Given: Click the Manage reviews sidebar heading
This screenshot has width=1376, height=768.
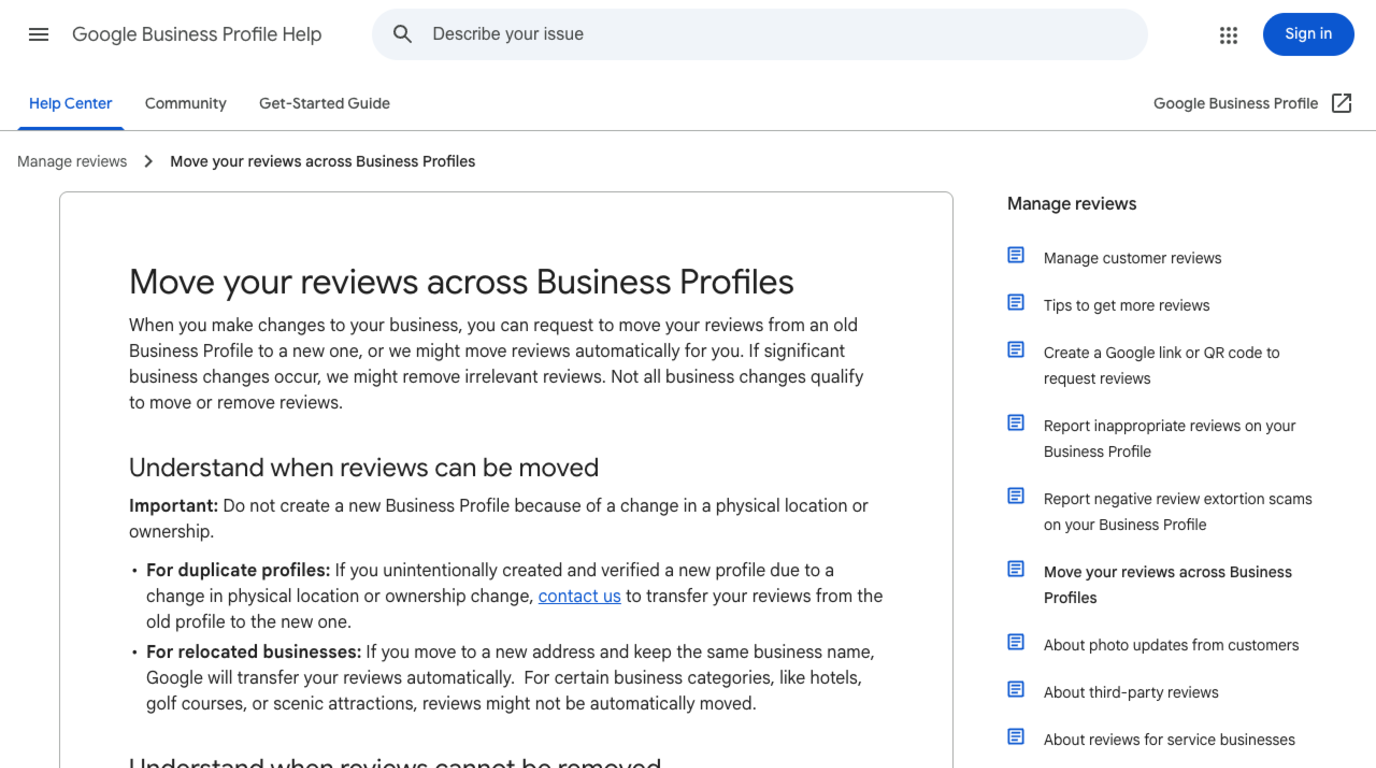Looking at the screenshot, I should pyautogui.click(x=1071, y=204).
